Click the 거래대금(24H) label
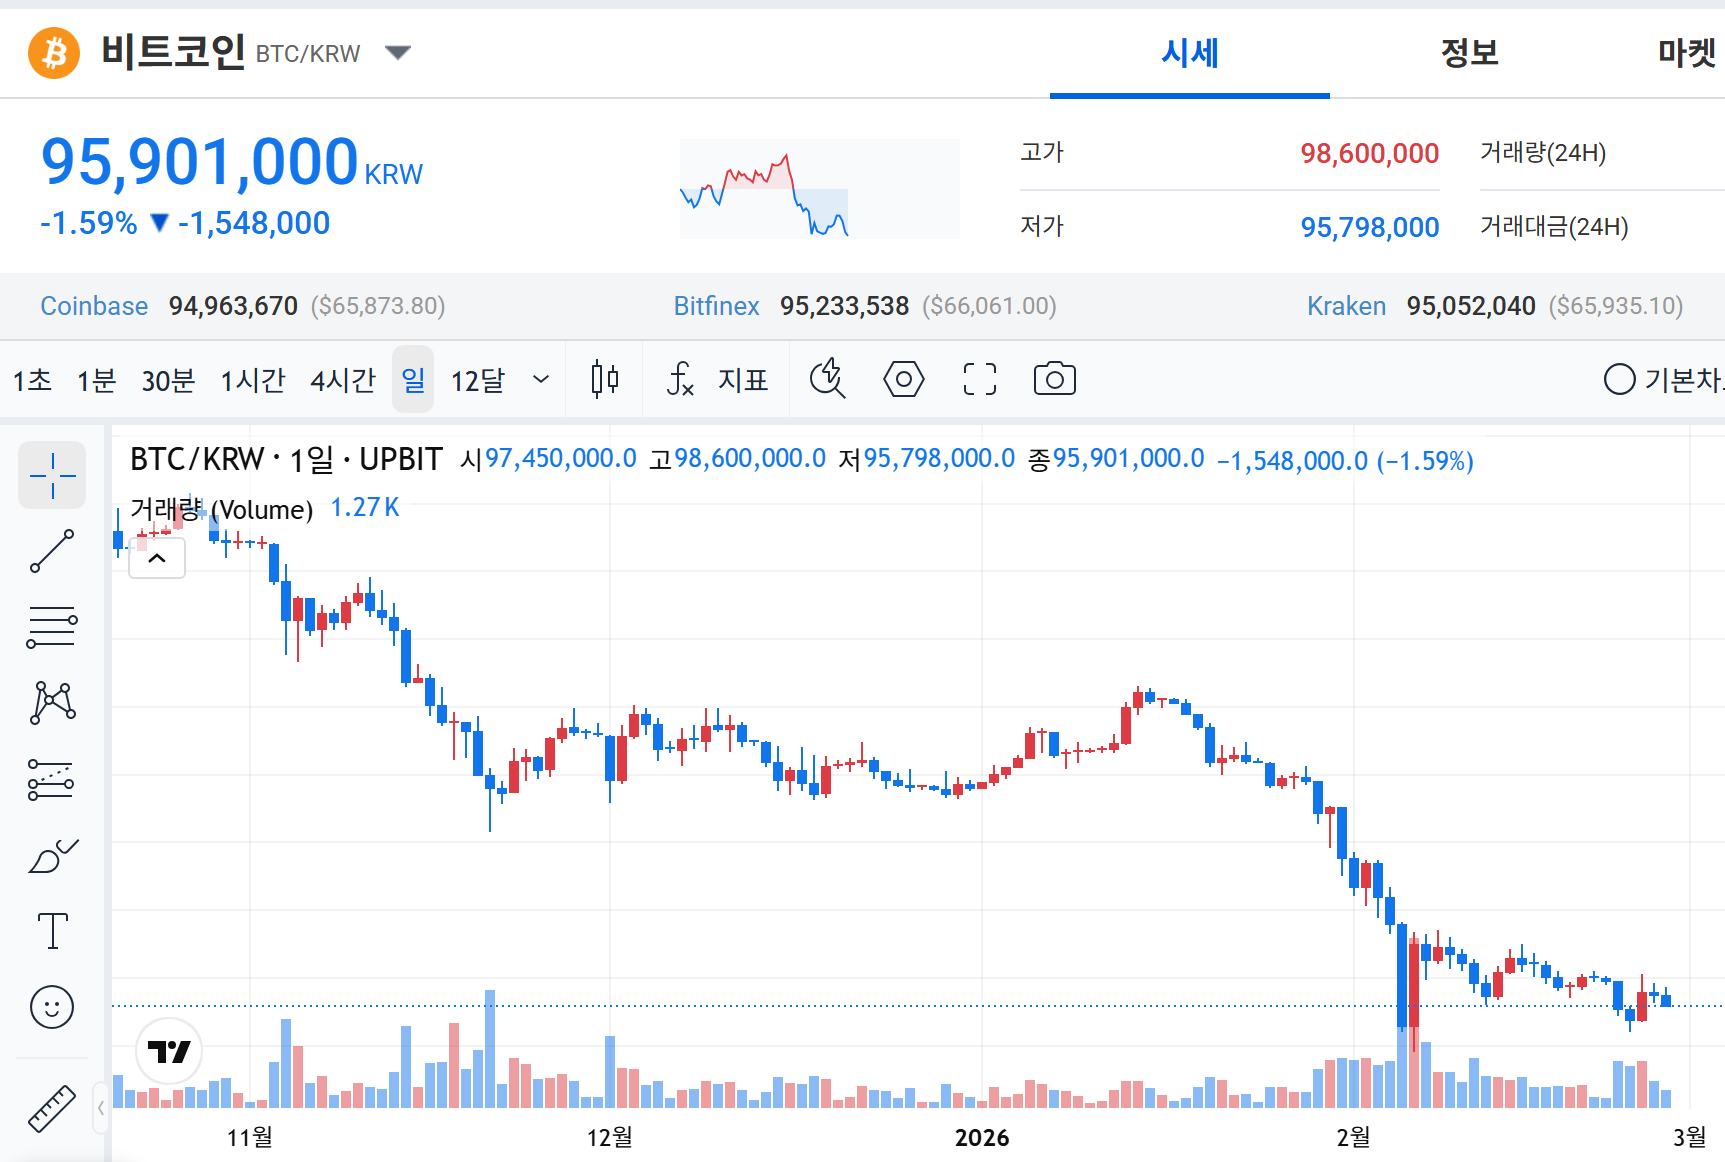The height and width of the screenshot is (1162, 1725). pyautogui.click(x=1554, y=227)
